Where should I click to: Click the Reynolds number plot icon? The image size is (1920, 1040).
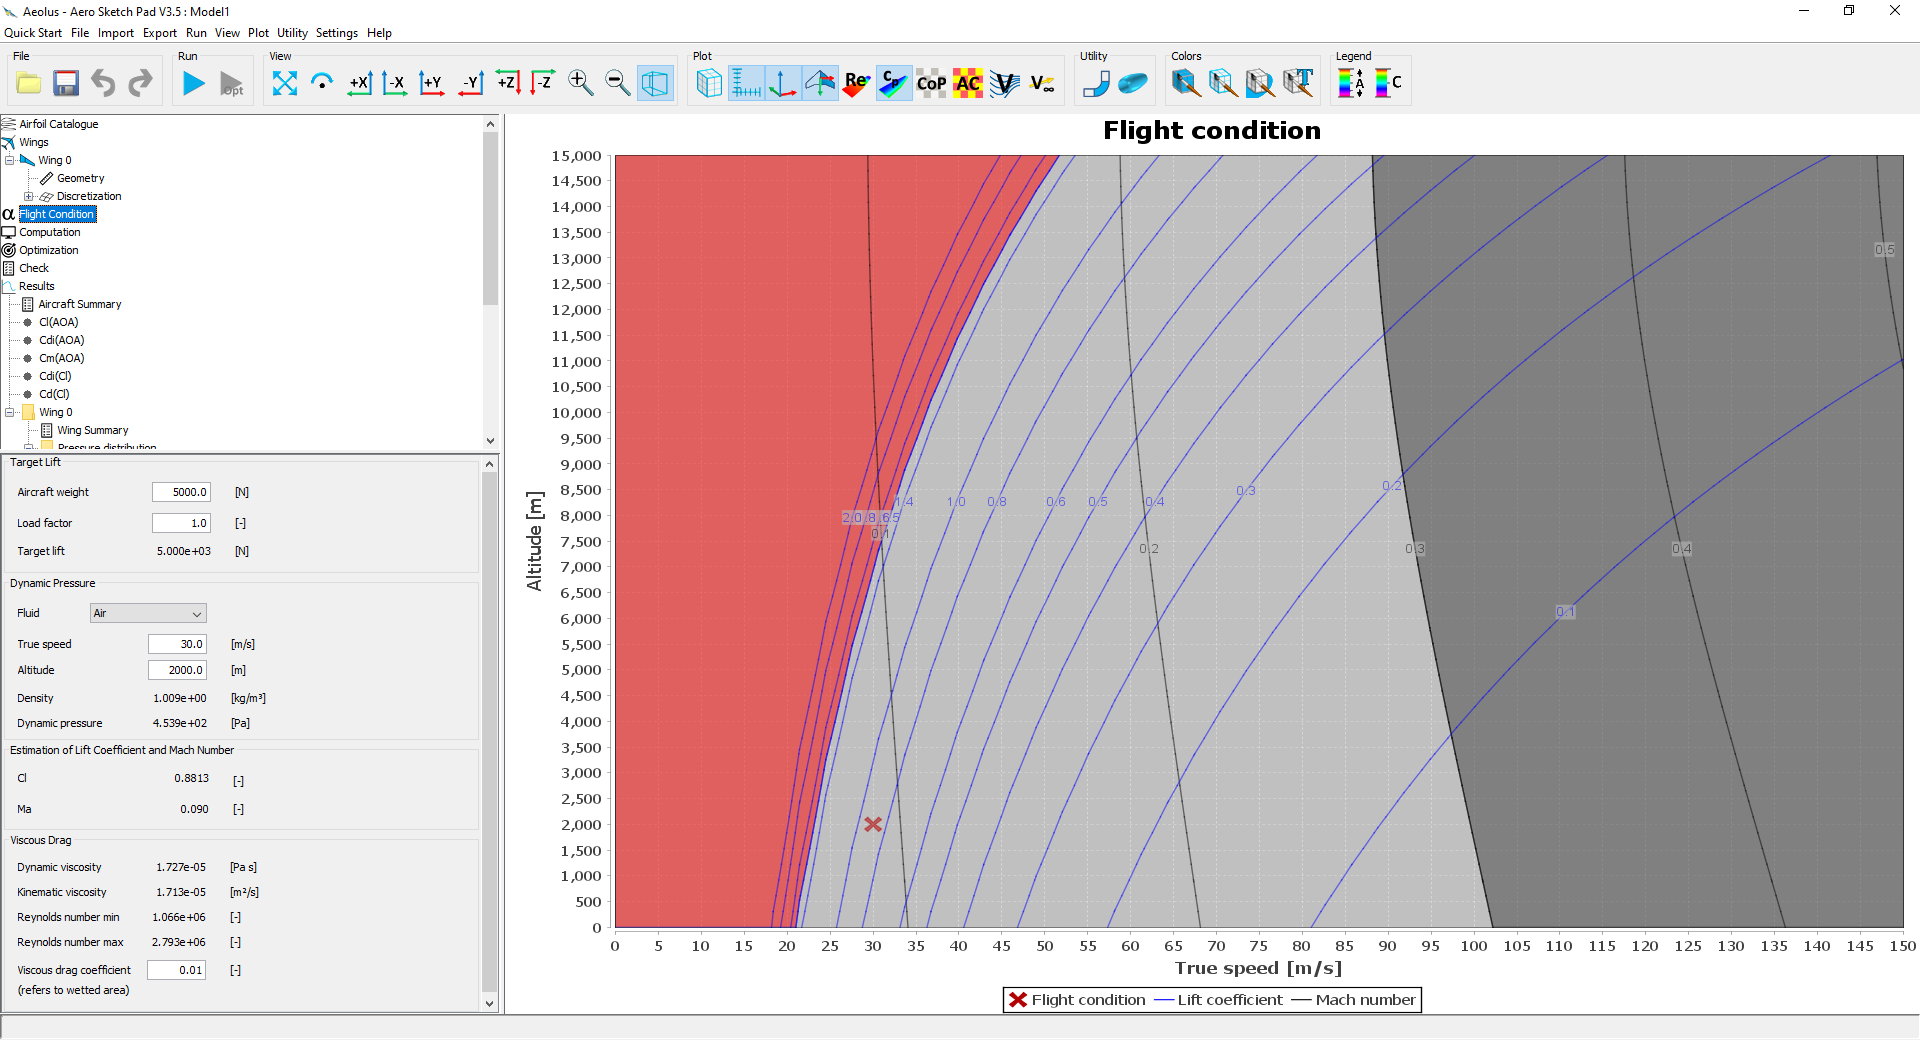pos(856,83)
